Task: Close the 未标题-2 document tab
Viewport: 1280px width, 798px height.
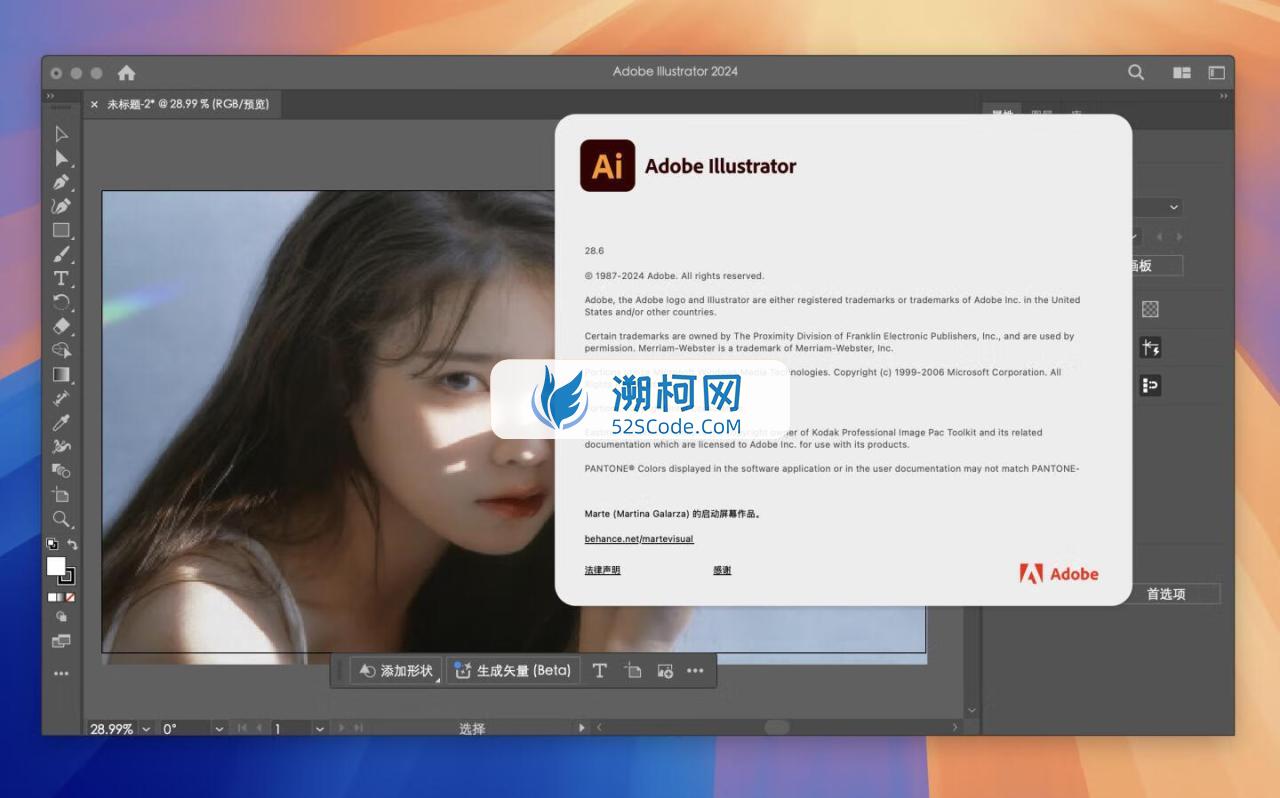Action: 94,104
